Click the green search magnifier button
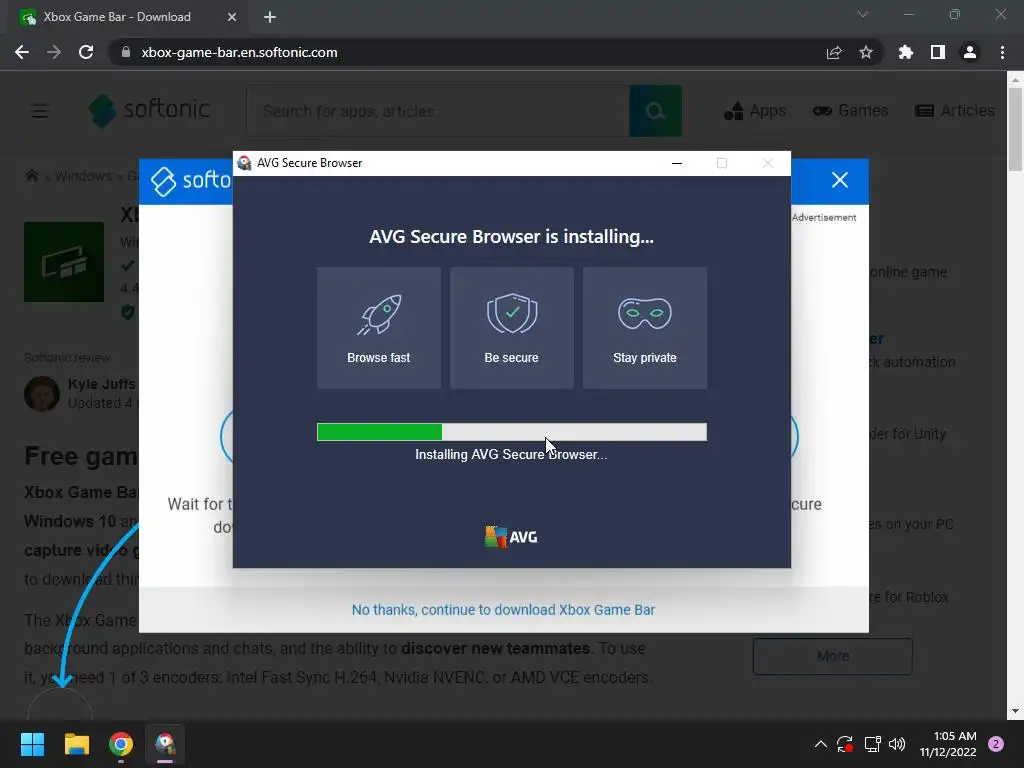This screenshot has width=1024, height=768. (x=656, y=111)
